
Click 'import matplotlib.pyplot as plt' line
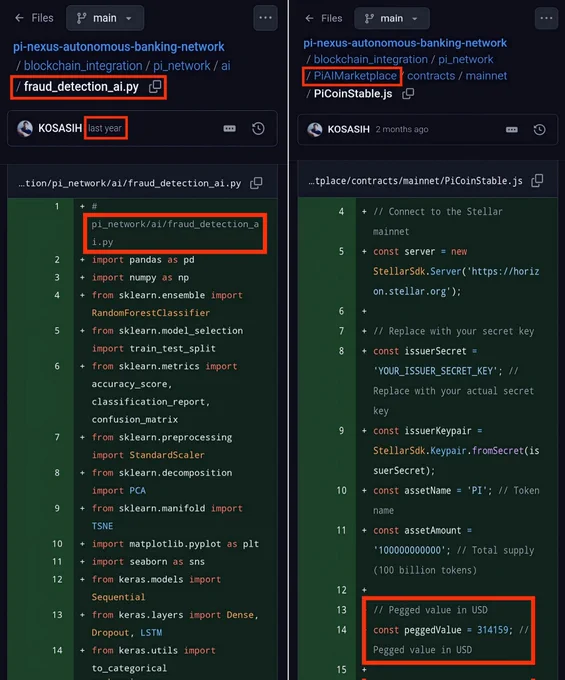175,544
